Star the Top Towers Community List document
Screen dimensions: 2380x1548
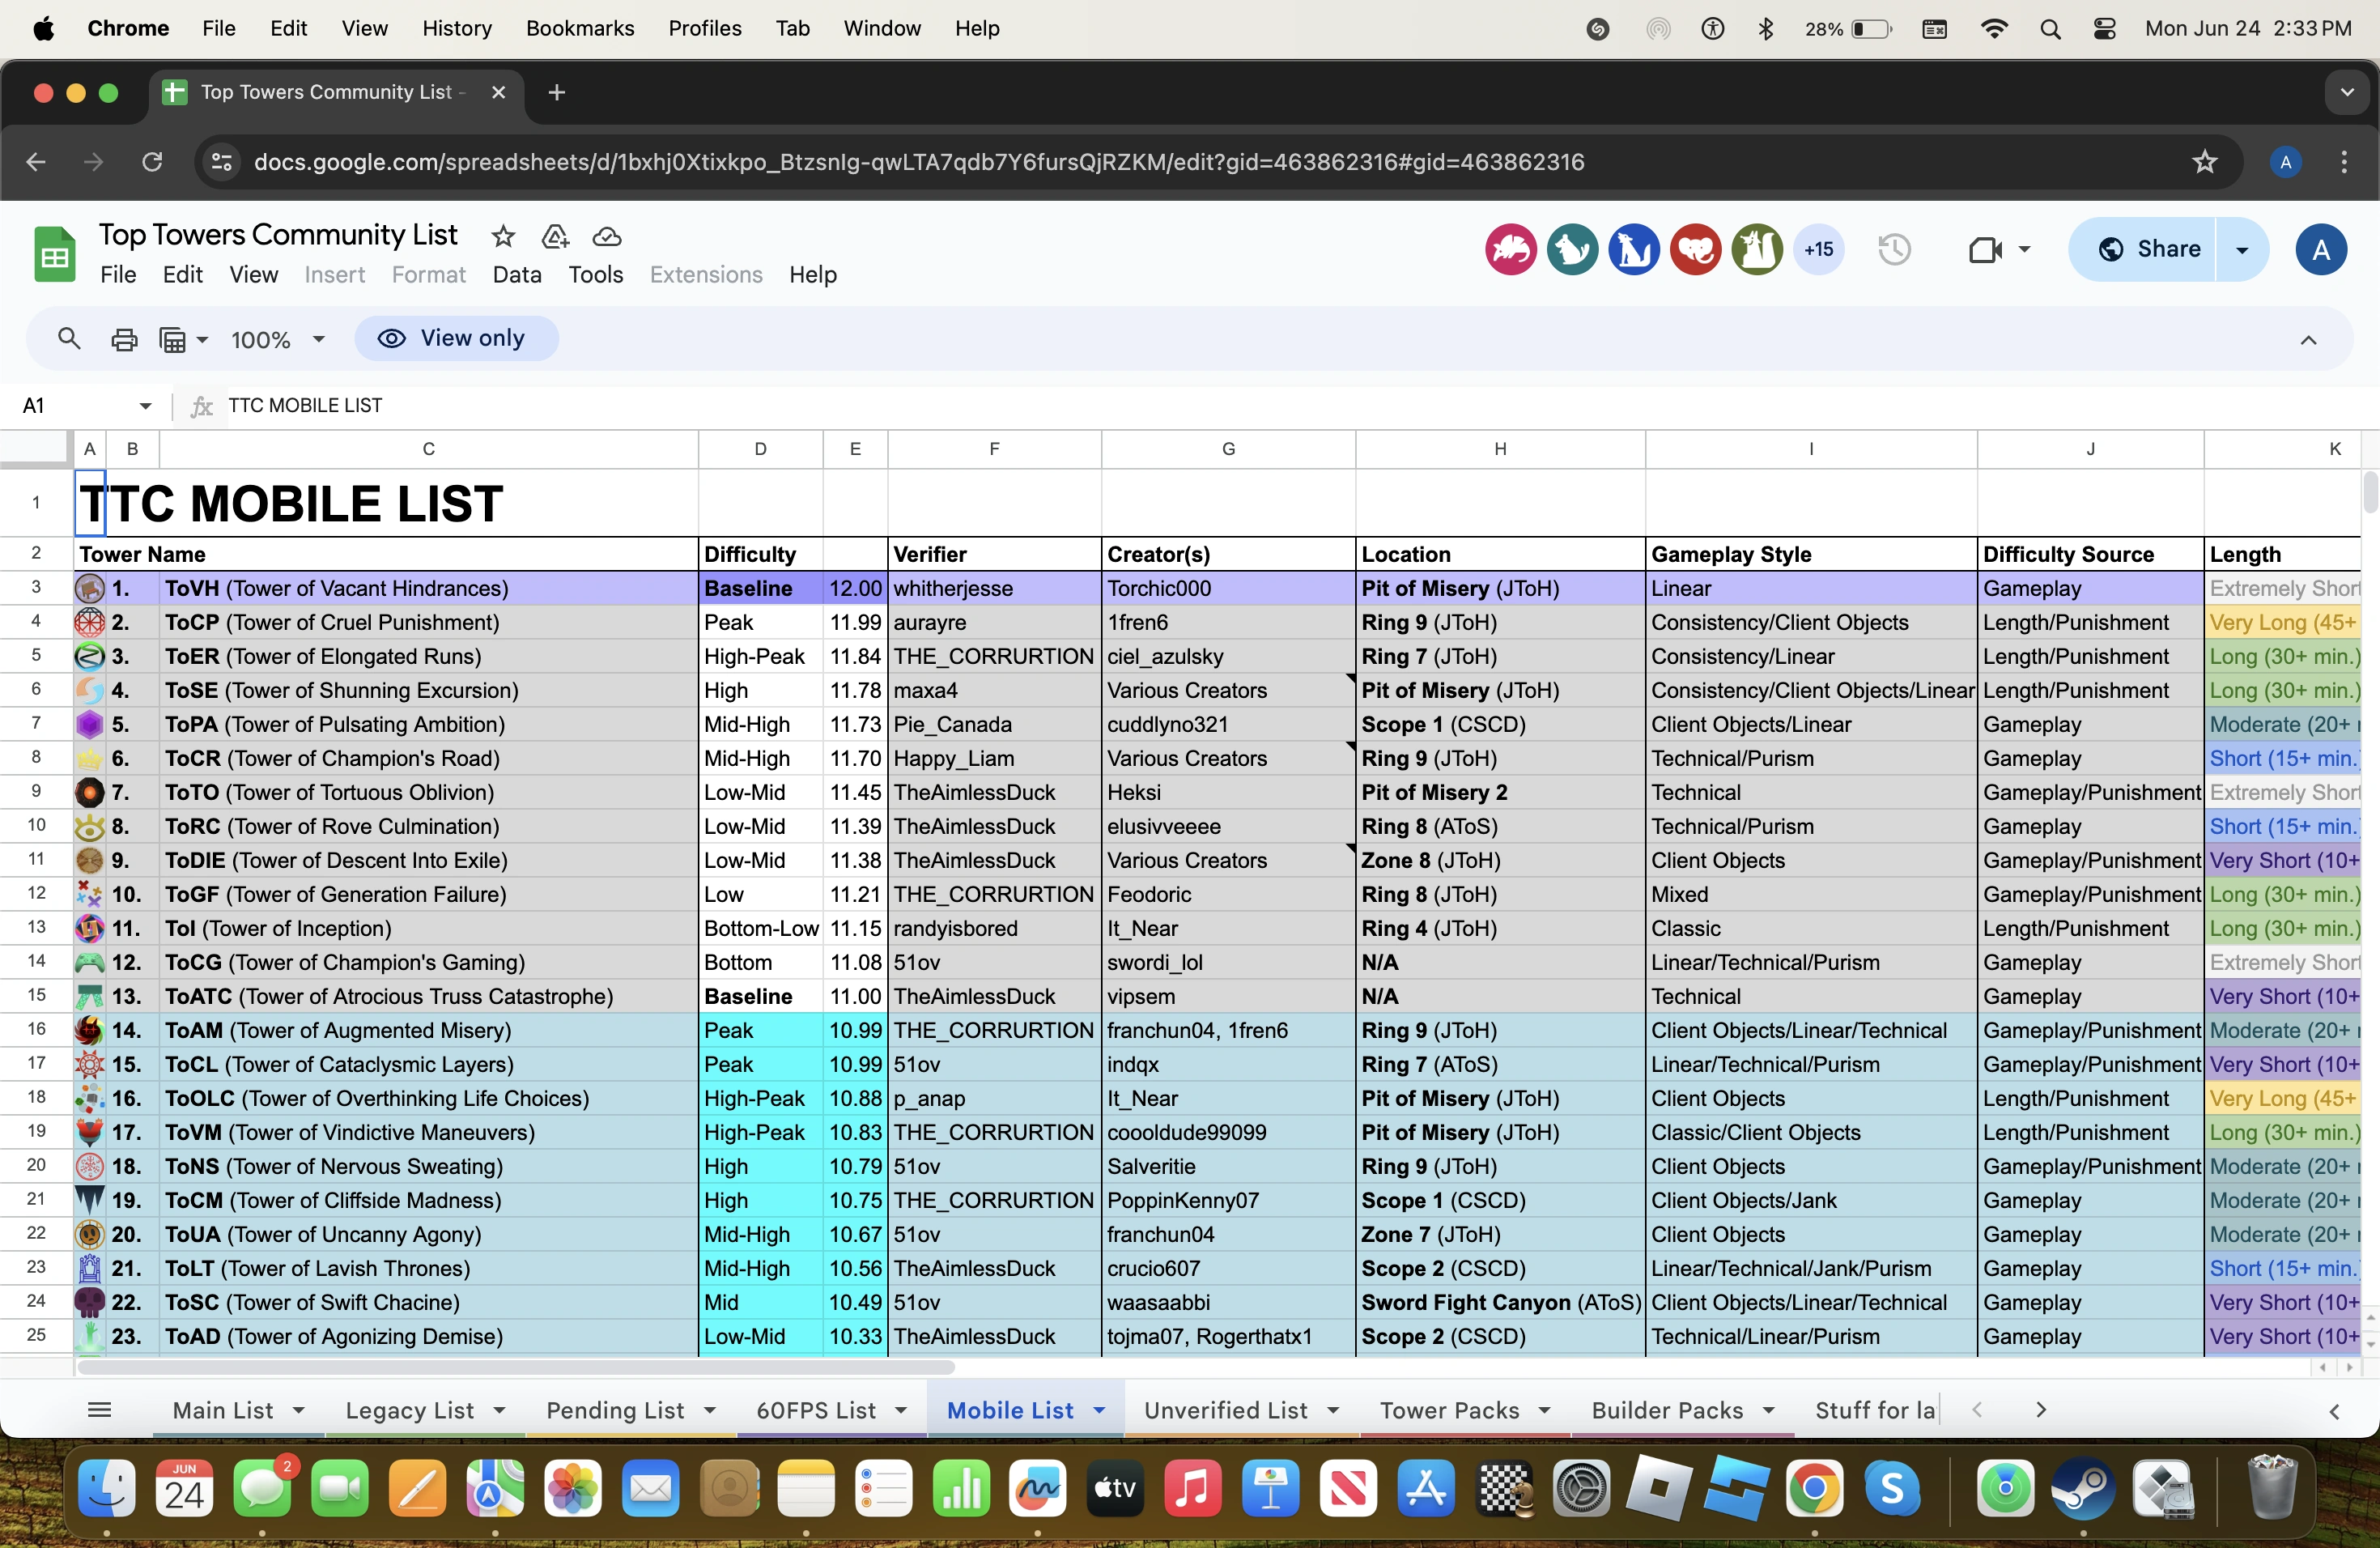(x=503, y=237)
